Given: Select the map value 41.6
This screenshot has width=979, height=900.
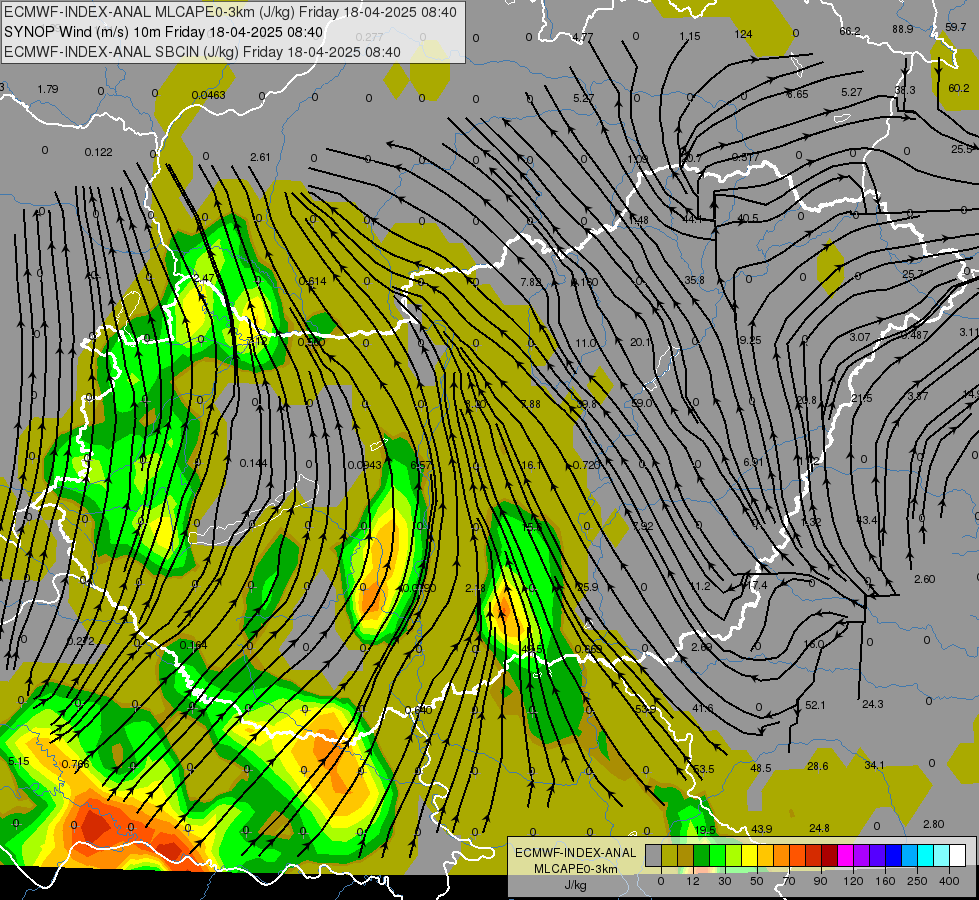Looking at the screenshot, I should (x=702, y=708).
